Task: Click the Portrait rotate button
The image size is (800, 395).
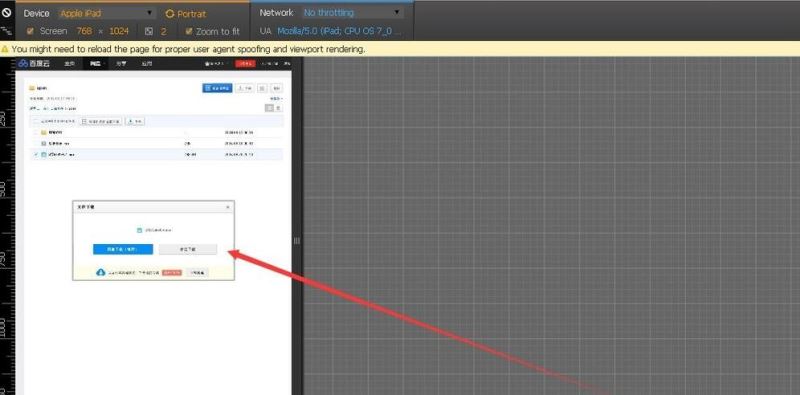Action: (186, 14)
